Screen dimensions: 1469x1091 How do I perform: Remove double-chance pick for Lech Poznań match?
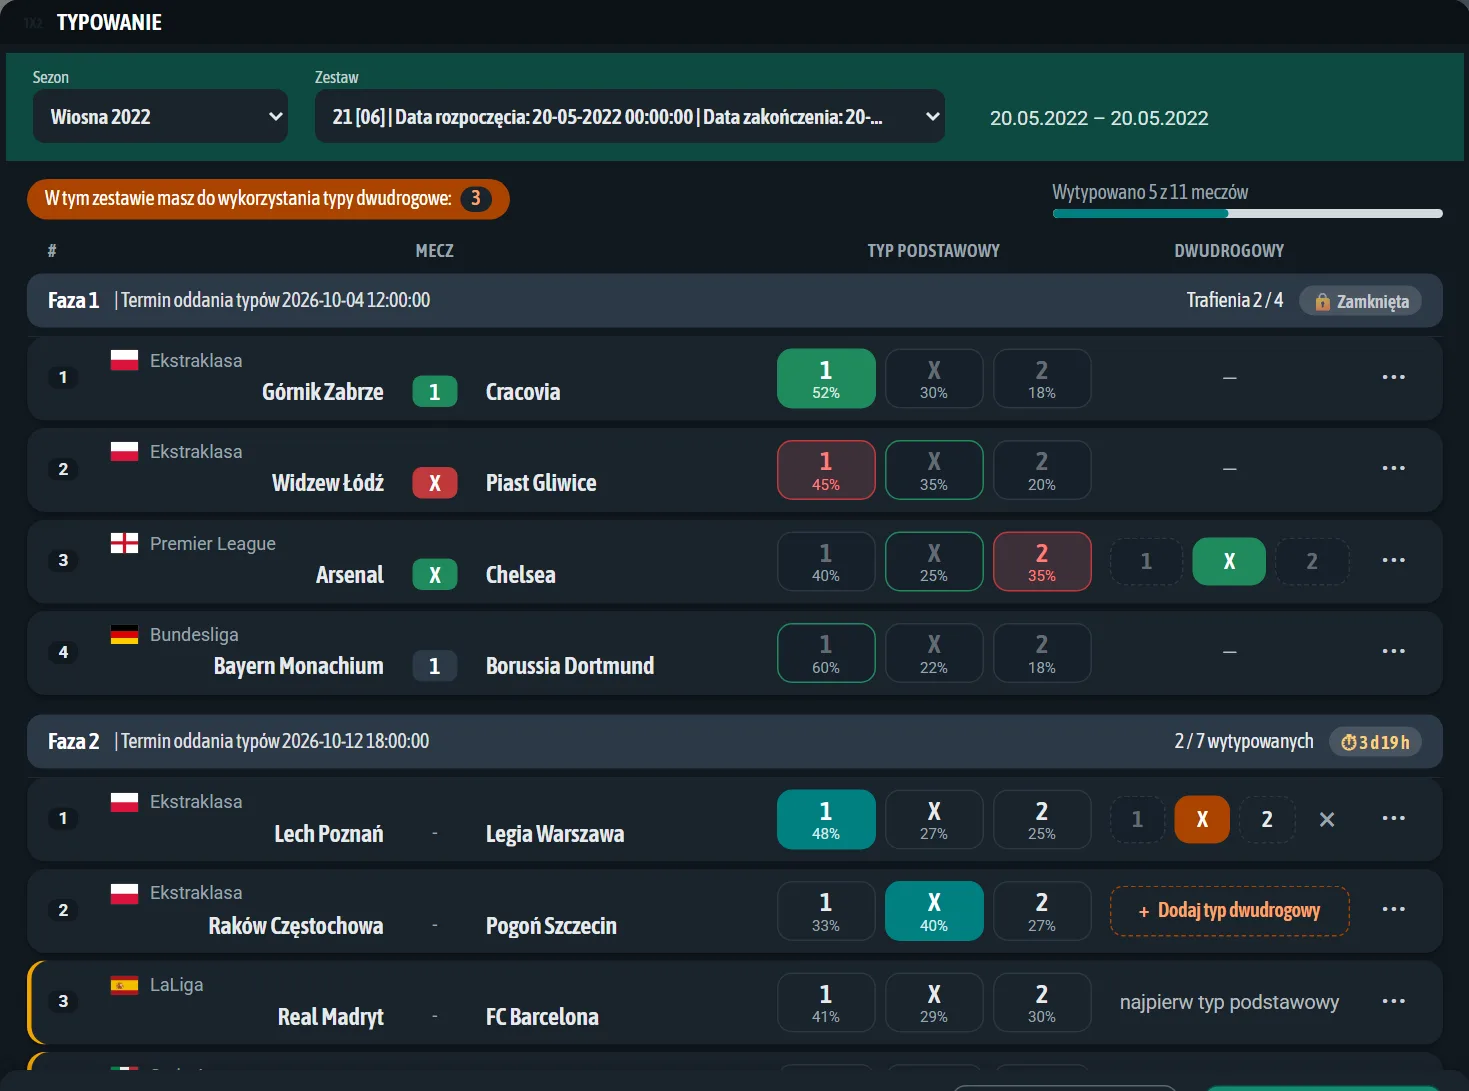[x=1327, y=819]
